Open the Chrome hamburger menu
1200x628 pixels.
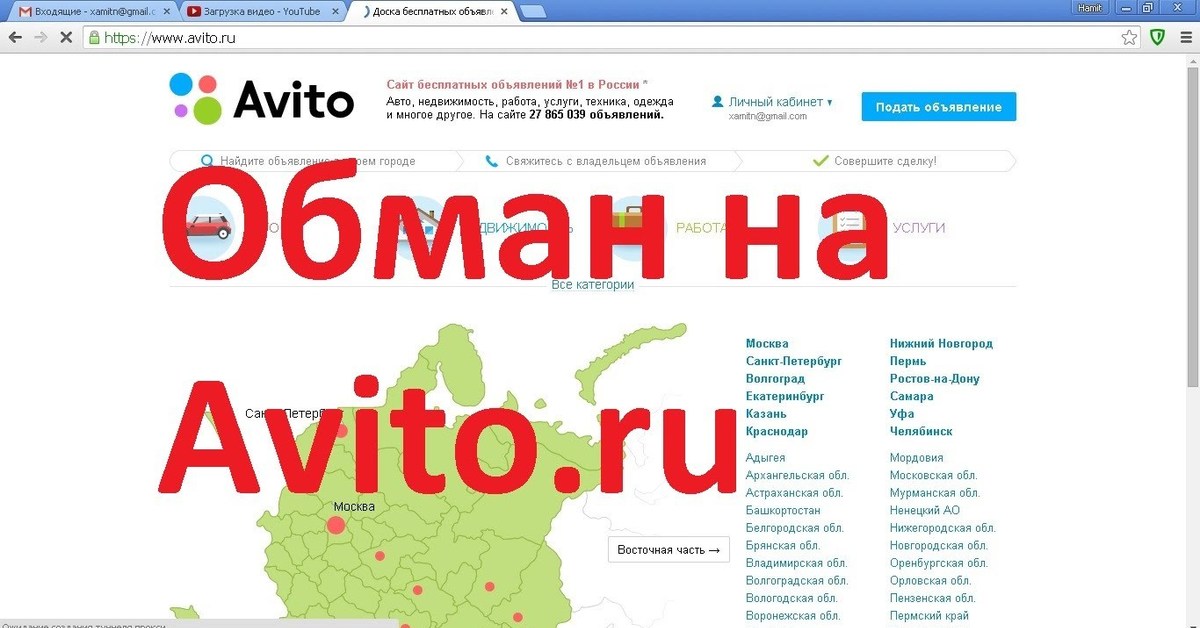pos(1185,38)
